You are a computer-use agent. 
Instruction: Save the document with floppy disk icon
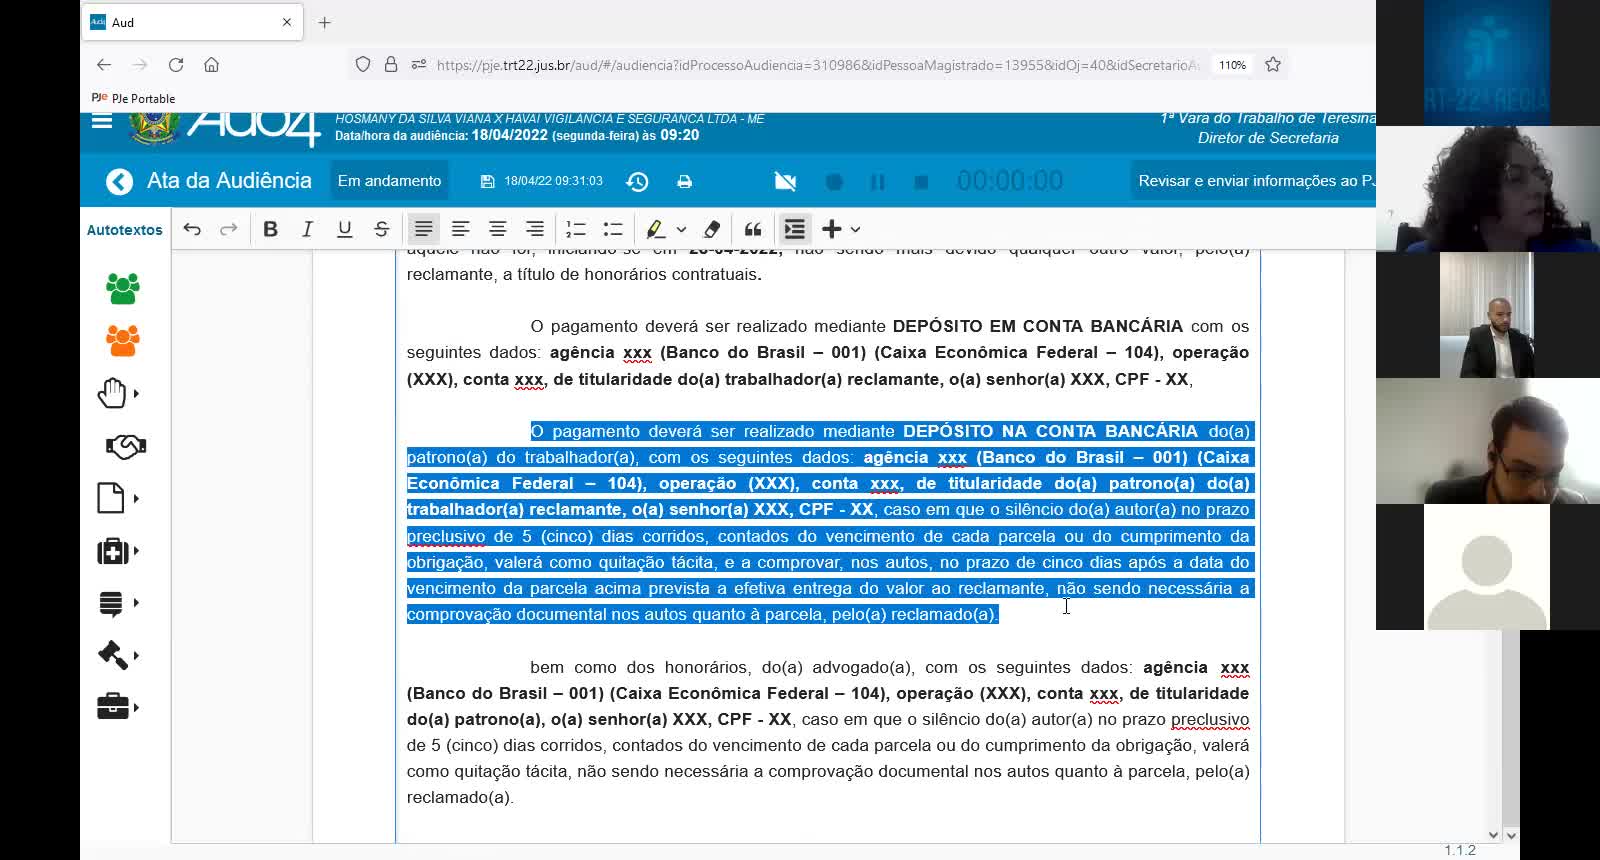tap(488, 181)
